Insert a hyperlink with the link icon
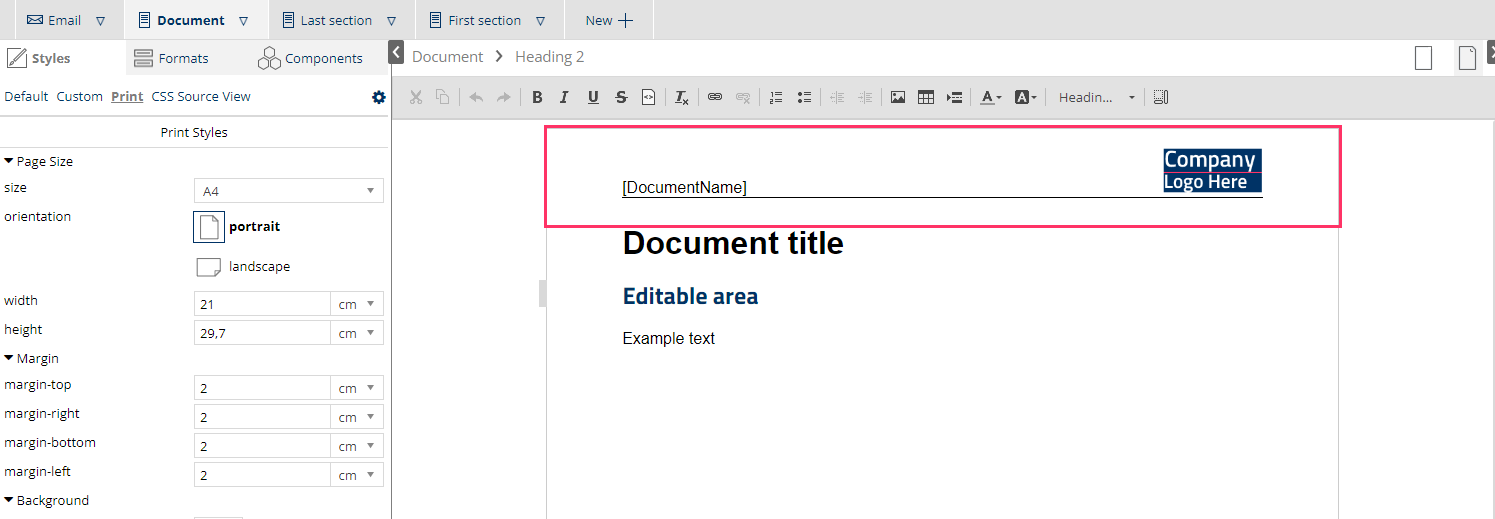Image resolution: width=1495 pixels, height=519 pixels. click(714, 98)
